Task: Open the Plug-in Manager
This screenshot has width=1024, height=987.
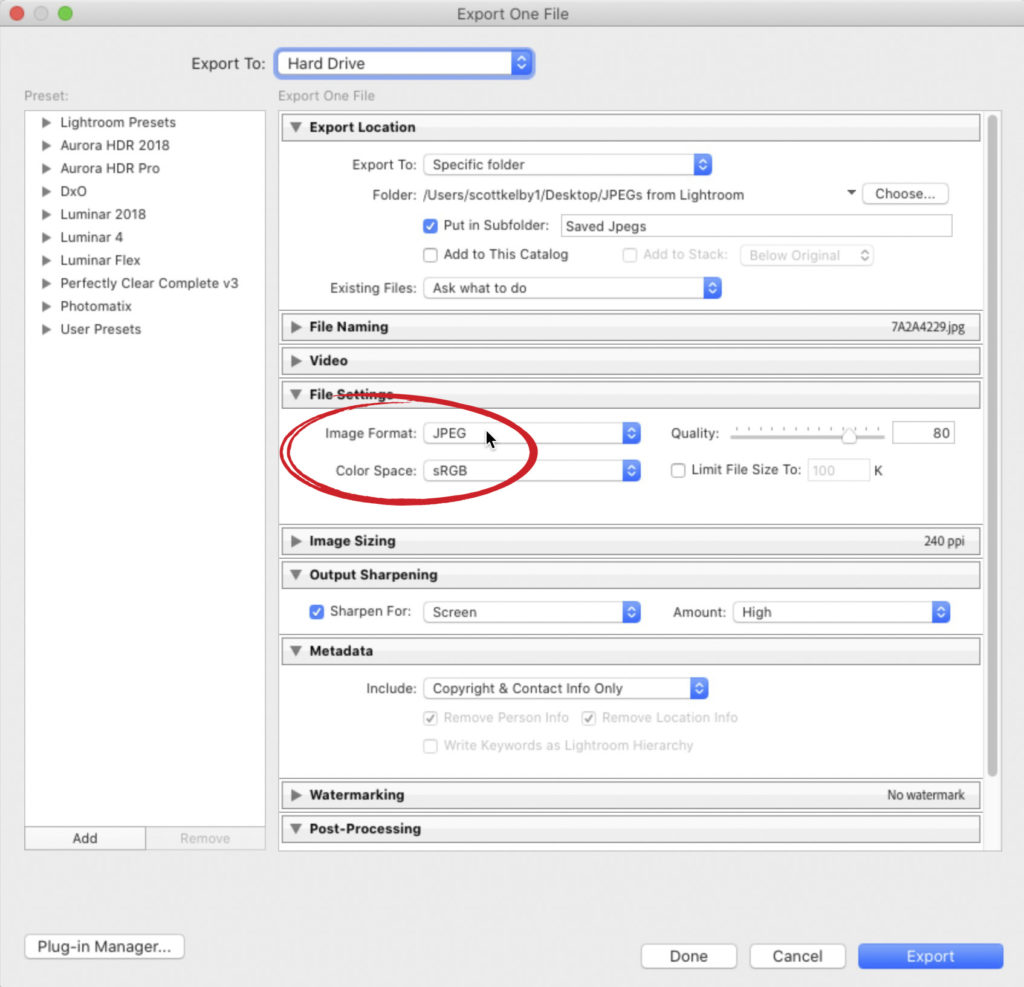Action: 104,946
